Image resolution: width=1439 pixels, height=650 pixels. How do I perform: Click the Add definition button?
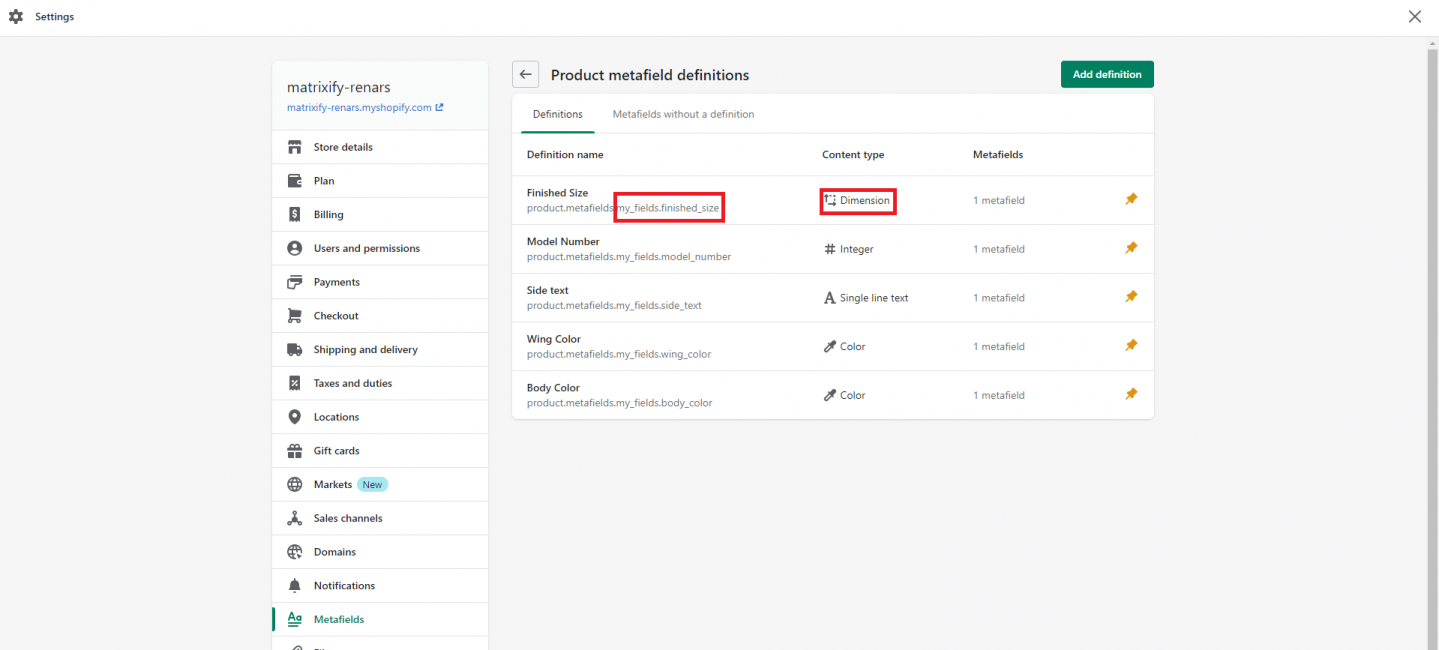click(1106, 74)
